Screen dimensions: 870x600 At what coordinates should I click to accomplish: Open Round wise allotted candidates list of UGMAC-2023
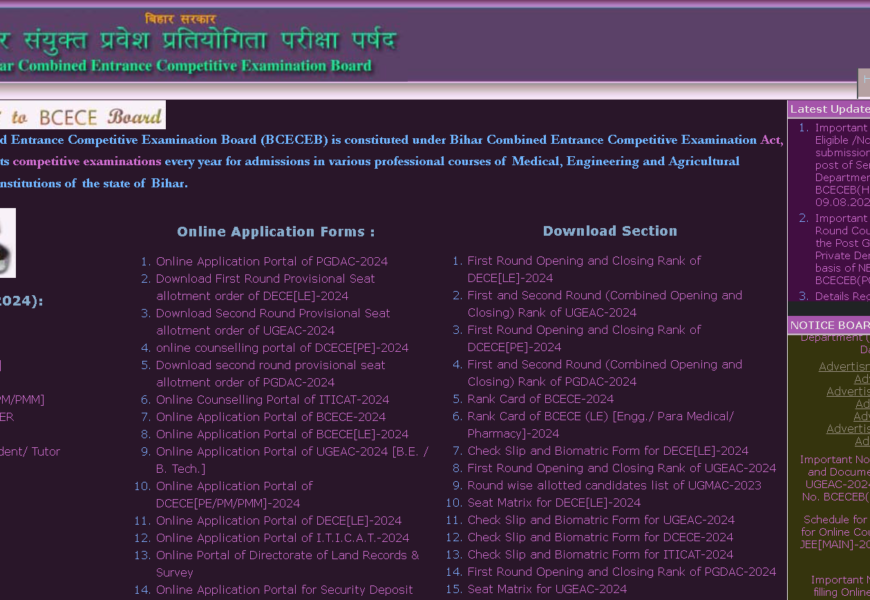click(x=614, y=486)
